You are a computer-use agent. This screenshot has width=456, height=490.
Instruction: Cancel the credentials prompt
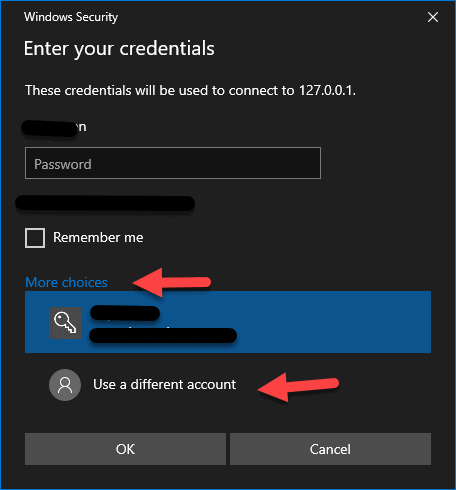pyautogui.click(x=330, y=449)
